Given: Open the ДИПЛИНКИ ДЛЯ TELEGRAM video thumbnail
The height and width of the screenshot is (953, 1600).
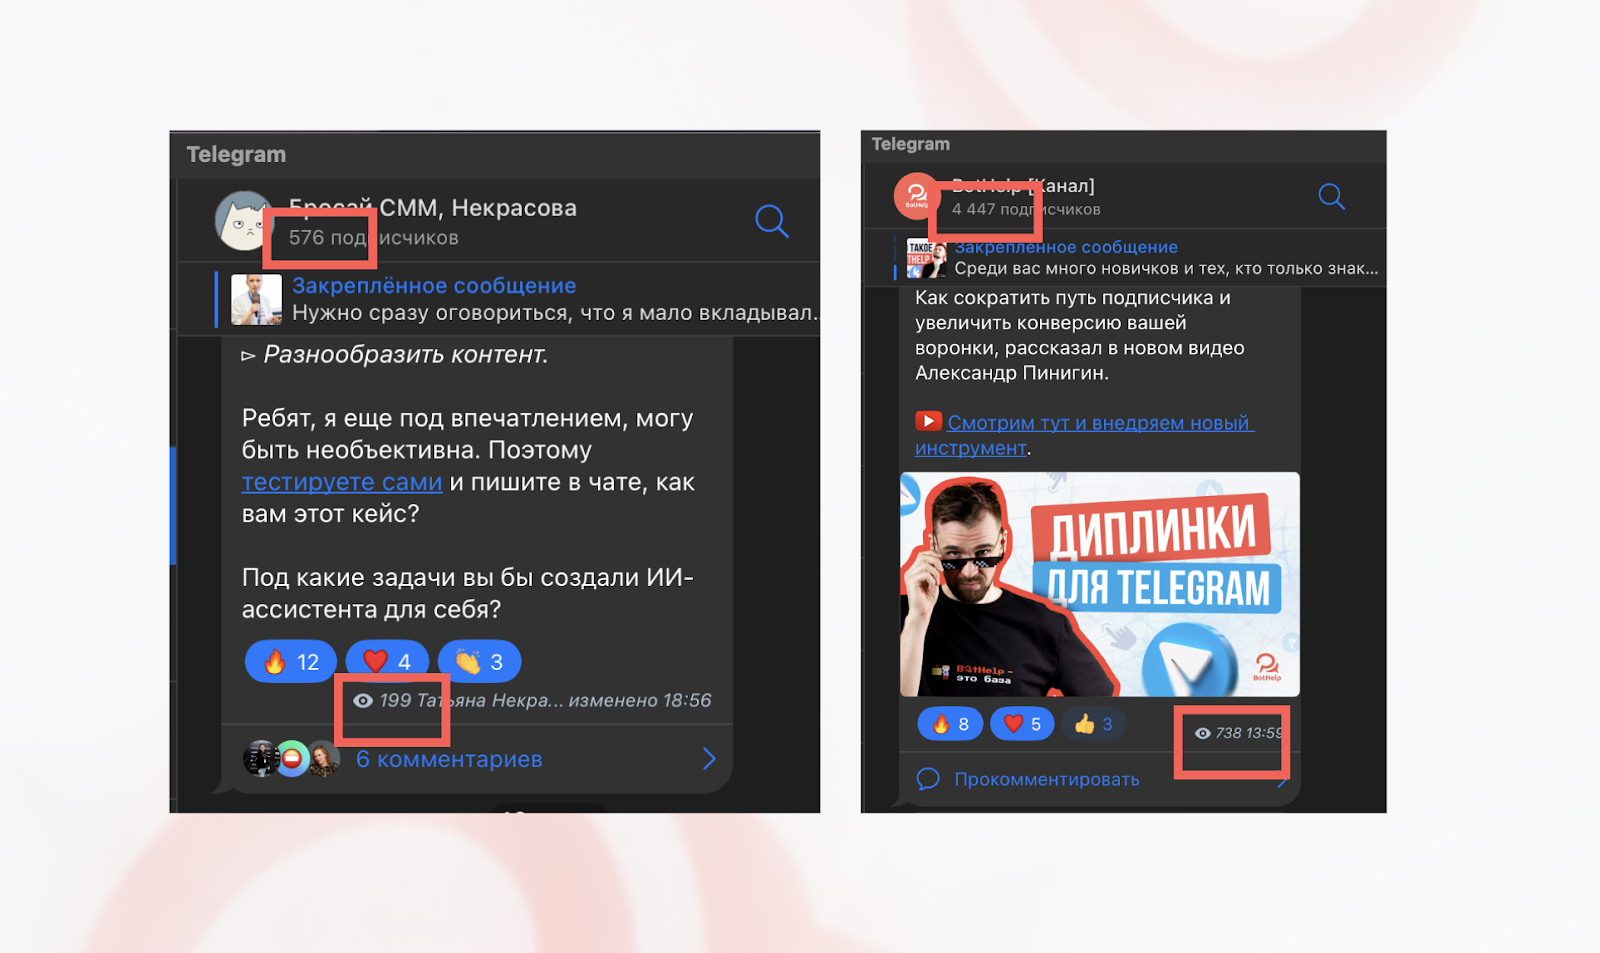Looking at the screenshot, I should [x=1100, y=584].
